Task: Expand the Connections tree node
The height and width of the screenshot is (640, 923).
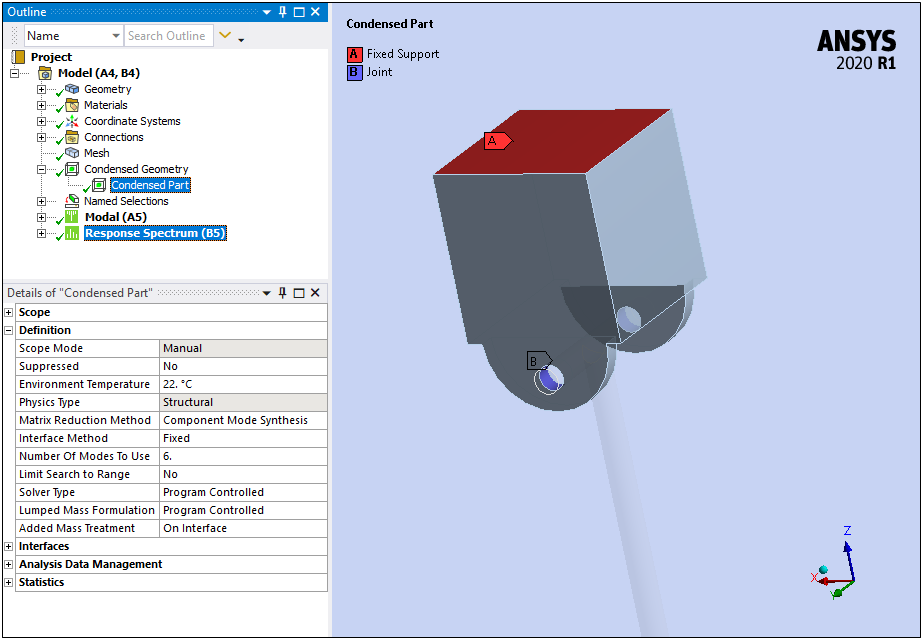Action: (41, 137)
